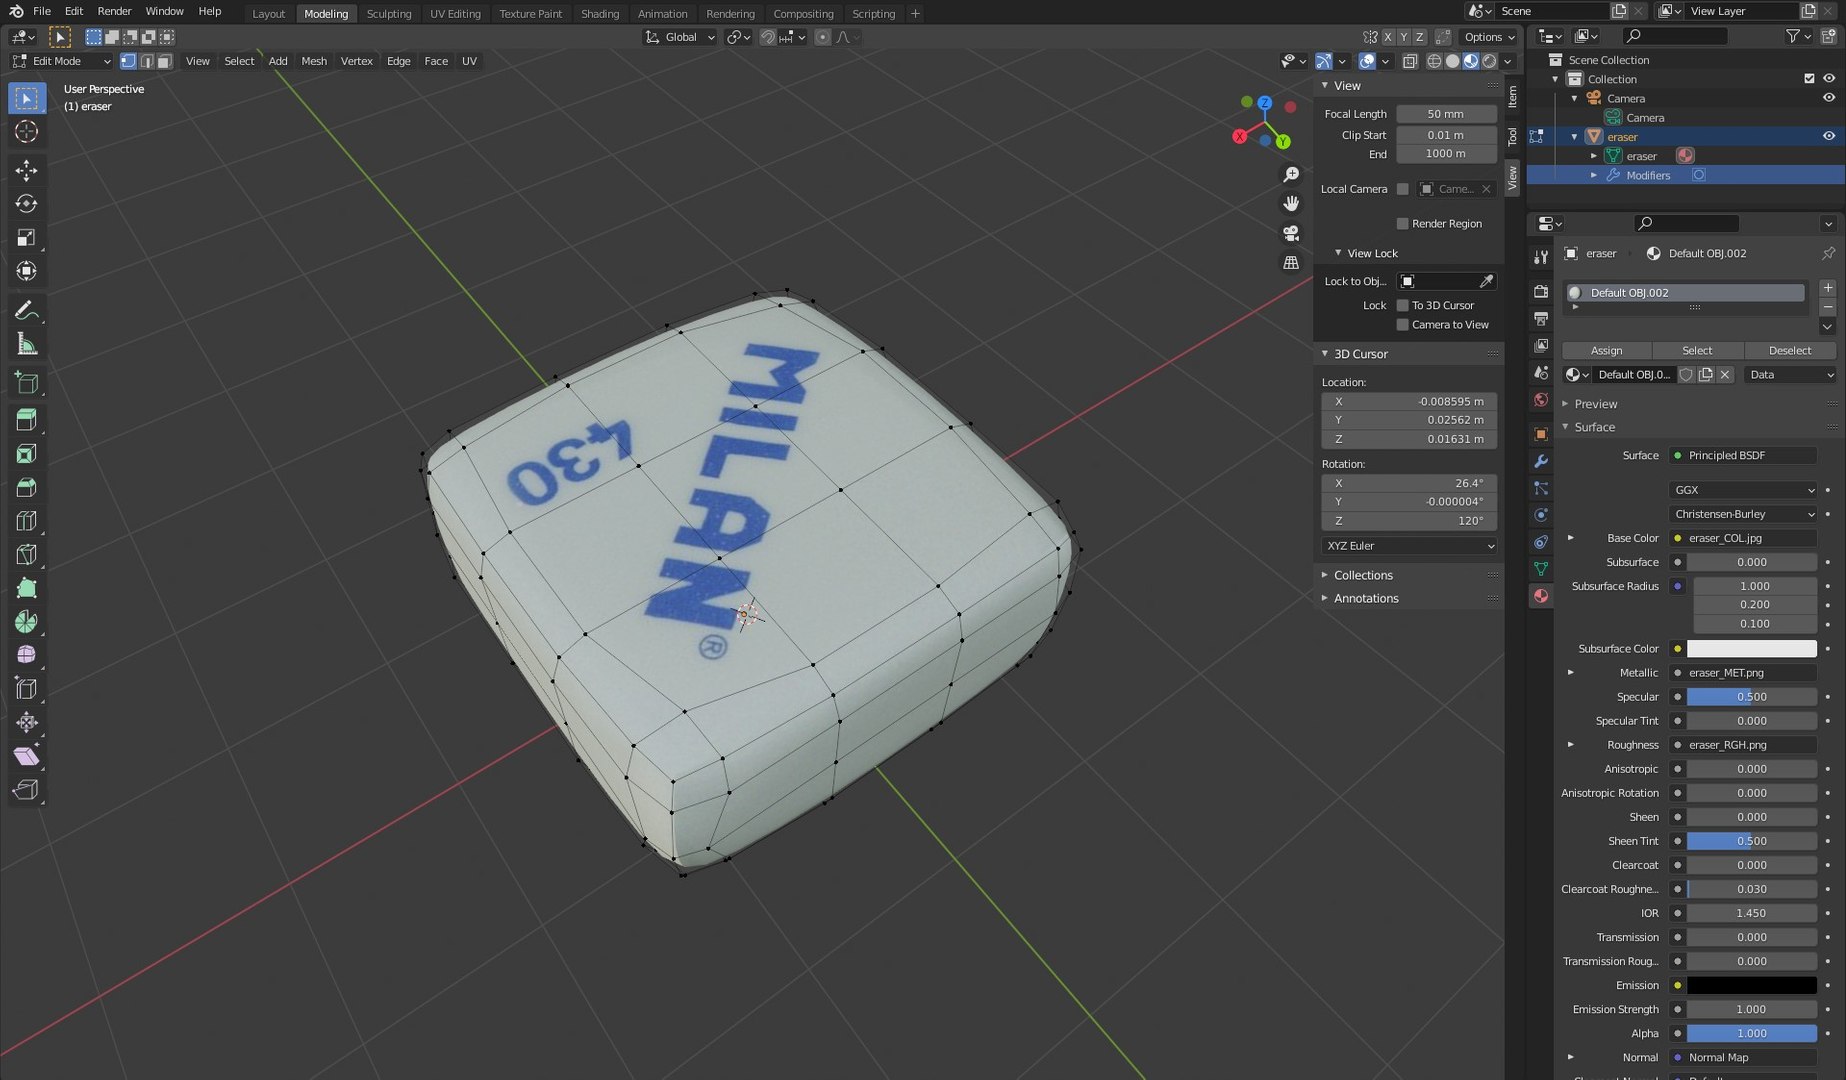Toggle visibility of the Camera object

(x=1829, y=98)
